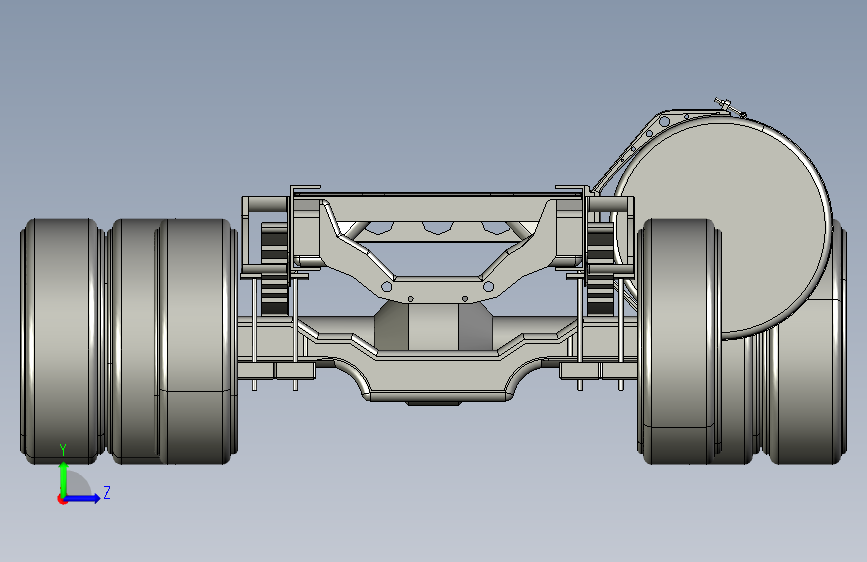Viewport: 867px width, 562px height.
Task: Select the left leaf spring stack
Action: tap(274, 268)
